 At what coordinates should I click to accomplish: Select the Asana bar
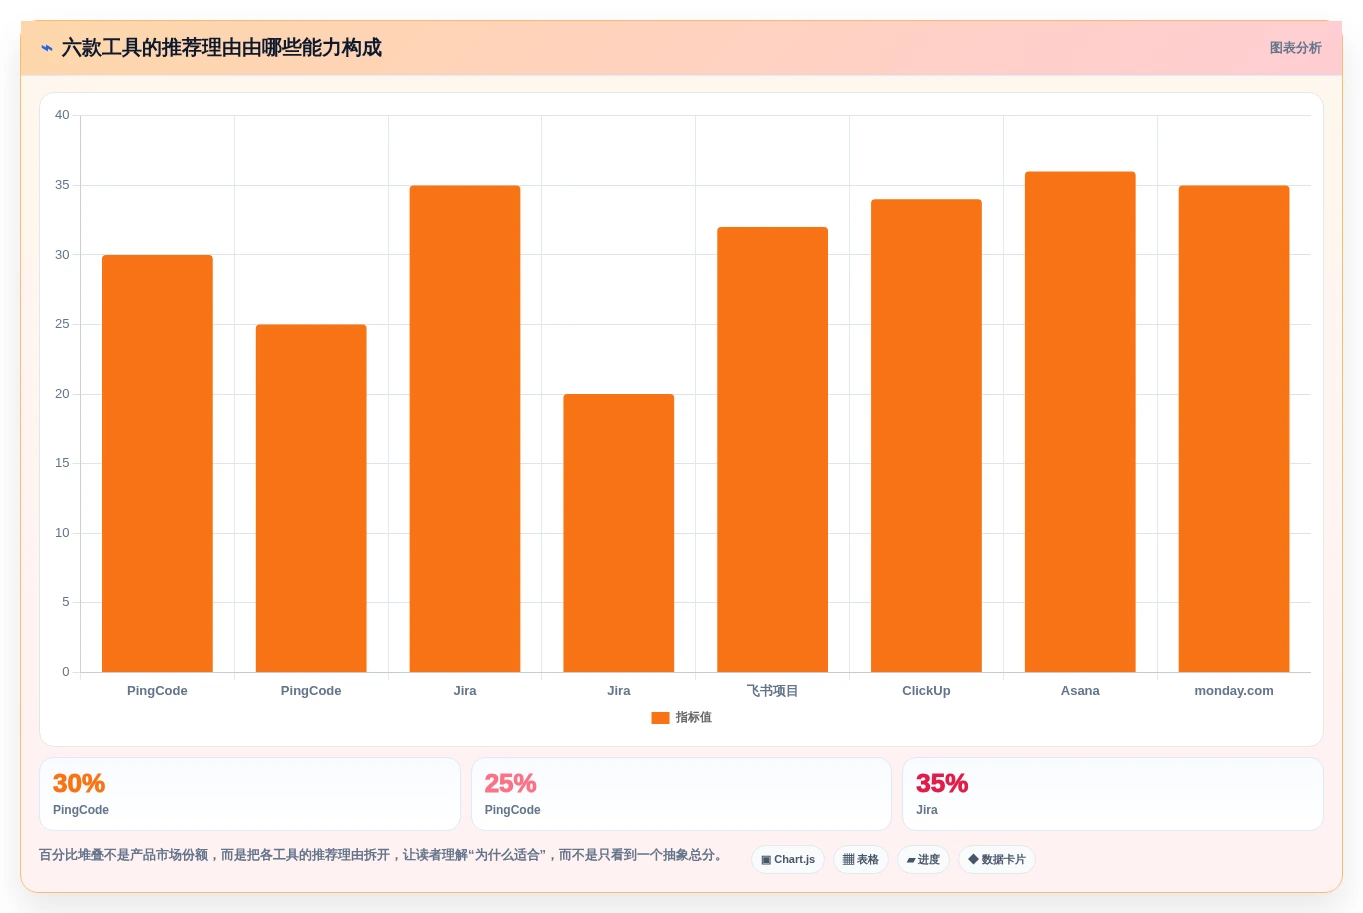tap(1080, 422)
